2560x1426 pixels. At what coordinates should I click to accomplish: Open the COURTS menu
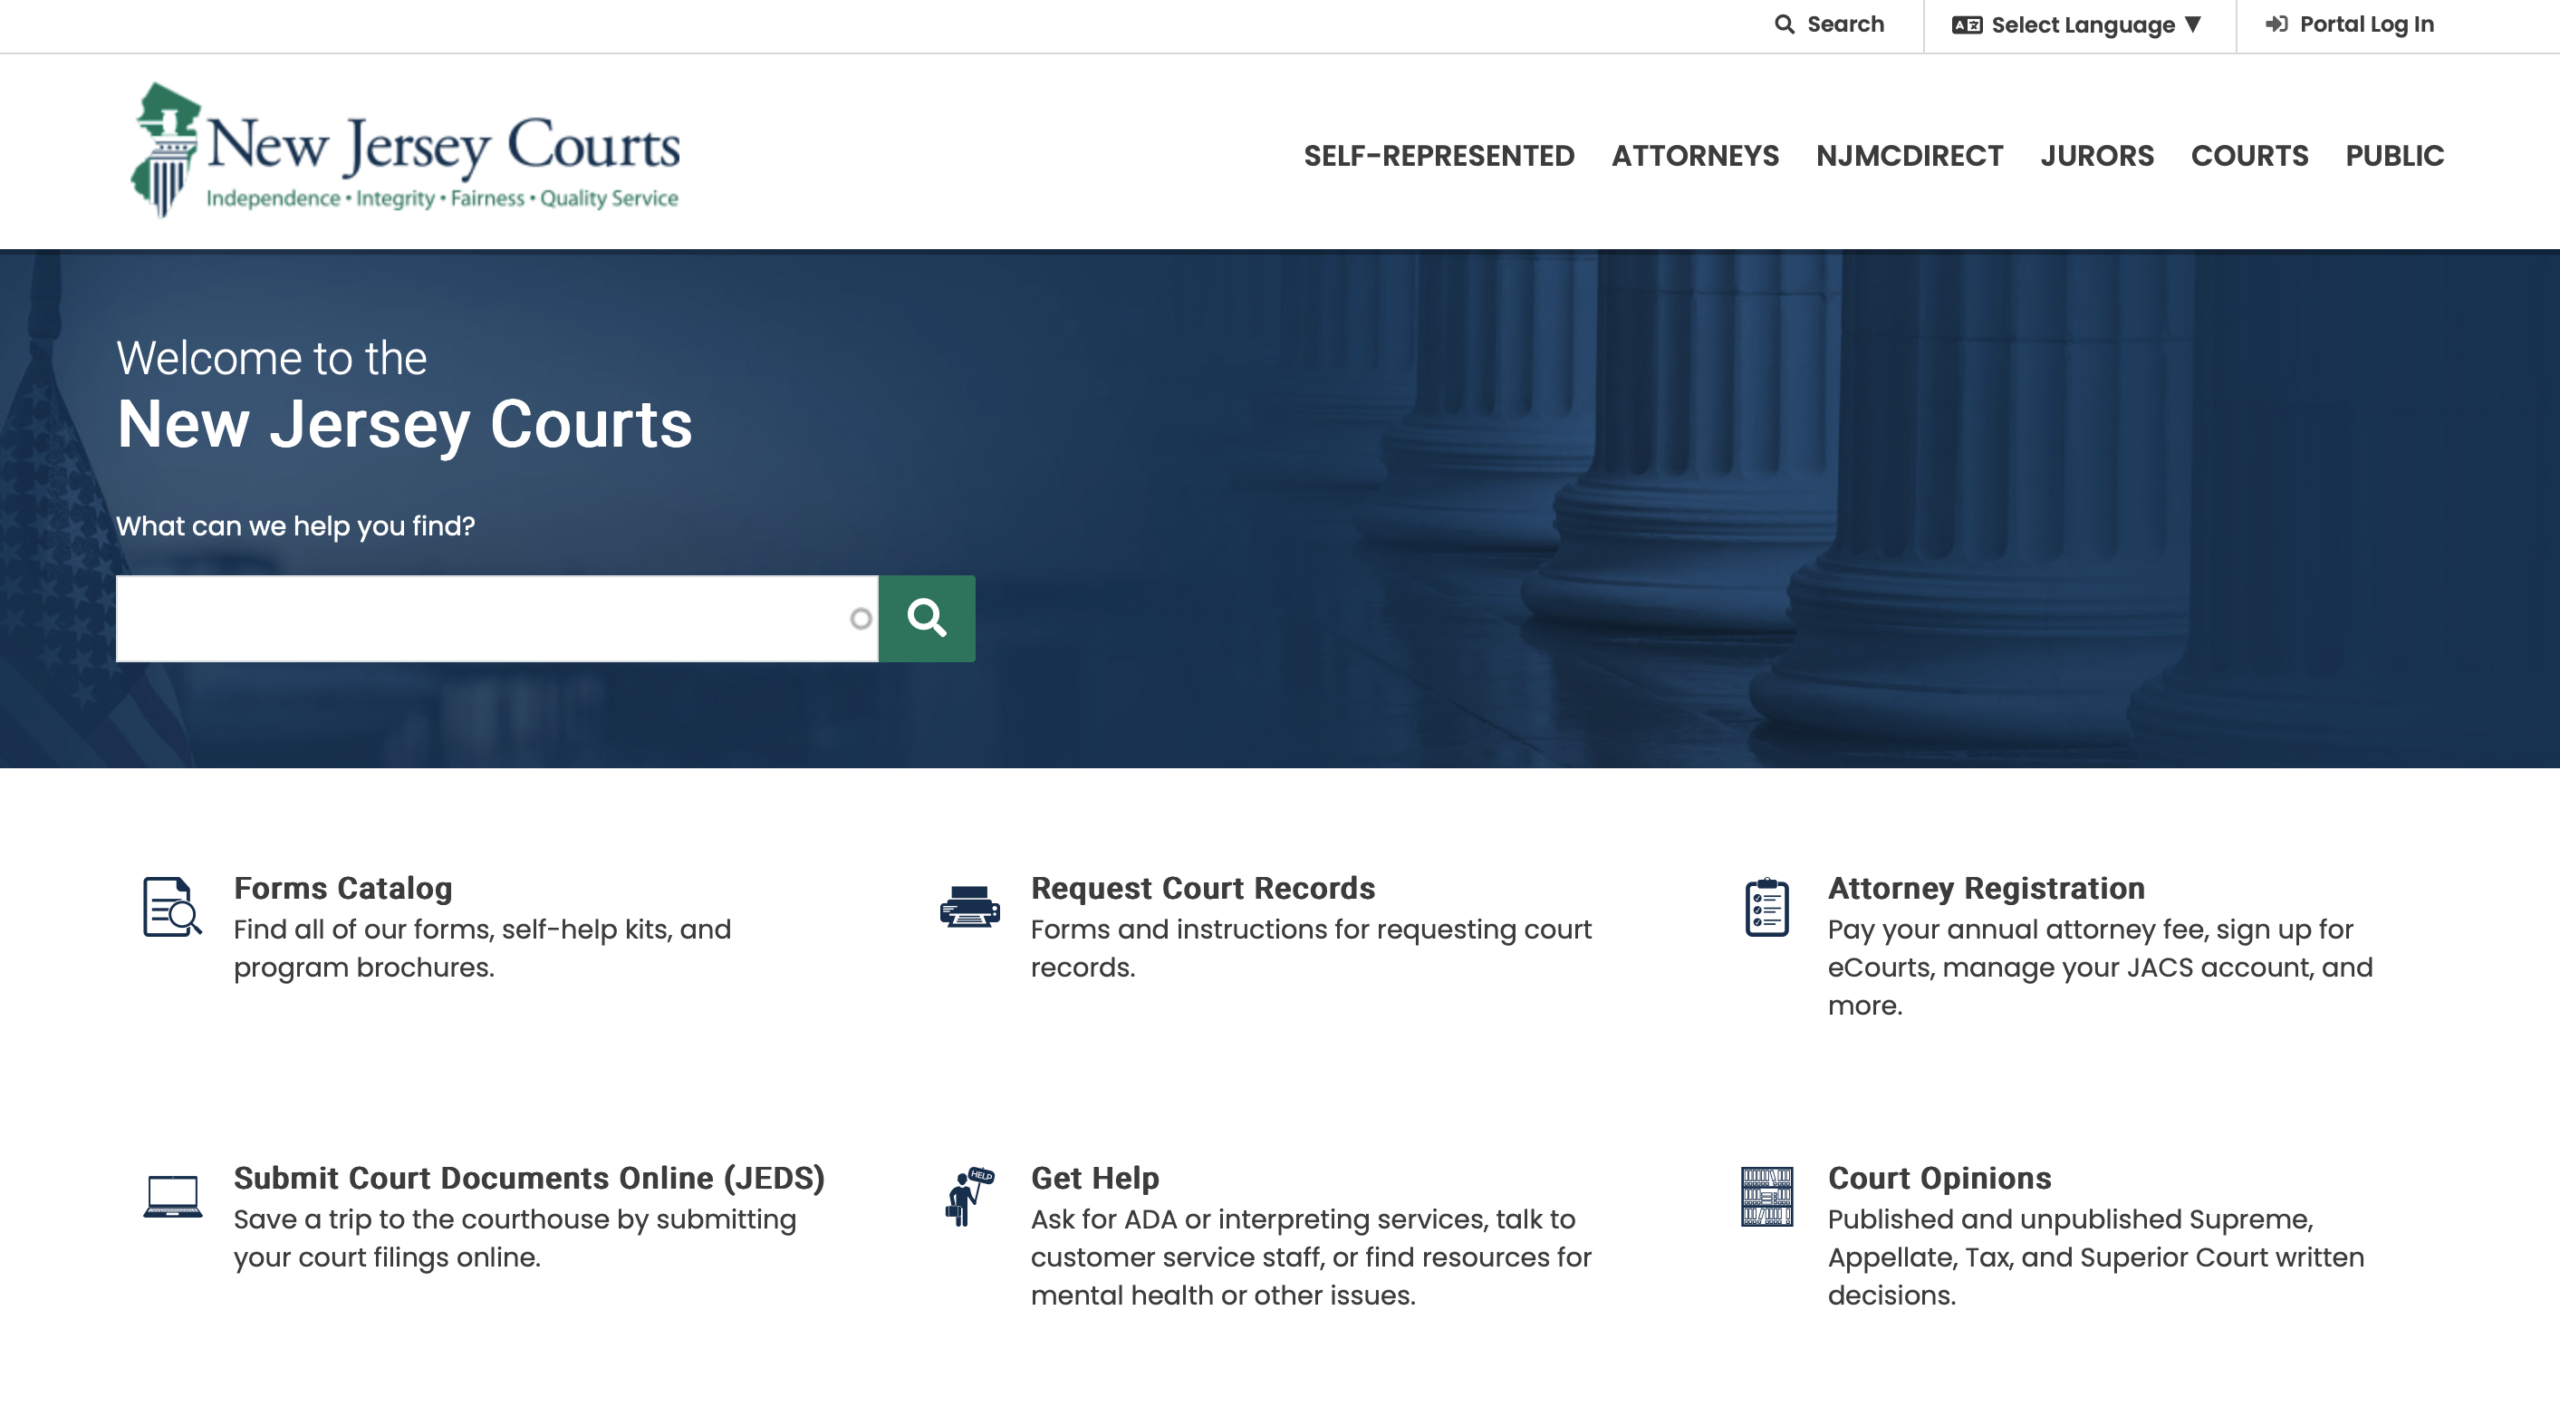pyautogui.click(x=2249, y=156)
